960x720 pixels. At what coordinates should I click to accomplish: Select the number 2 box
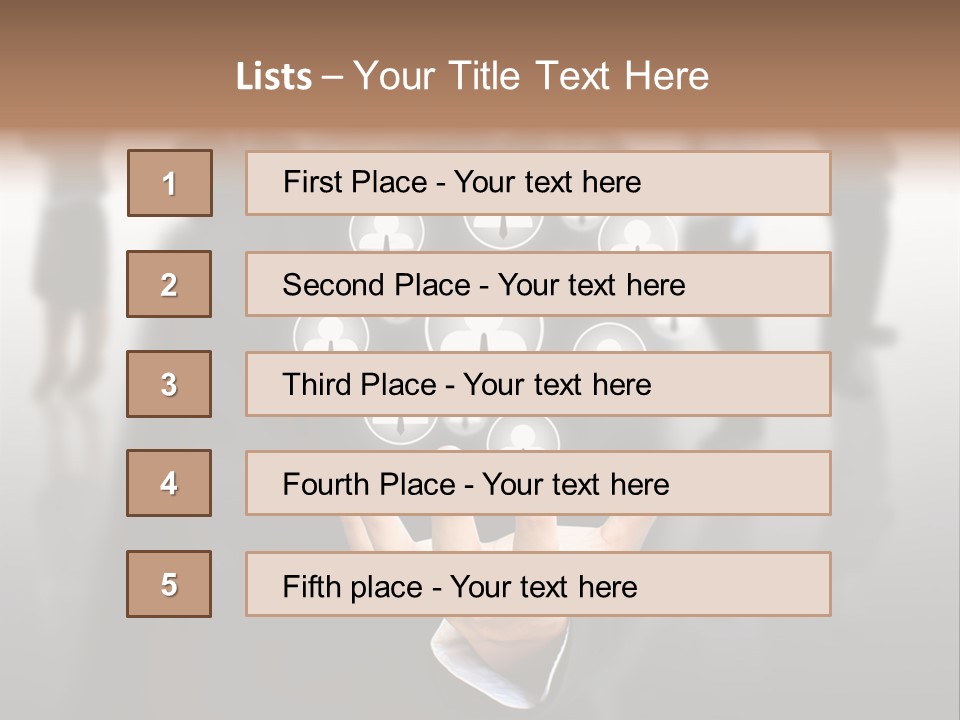click(169, 284)
